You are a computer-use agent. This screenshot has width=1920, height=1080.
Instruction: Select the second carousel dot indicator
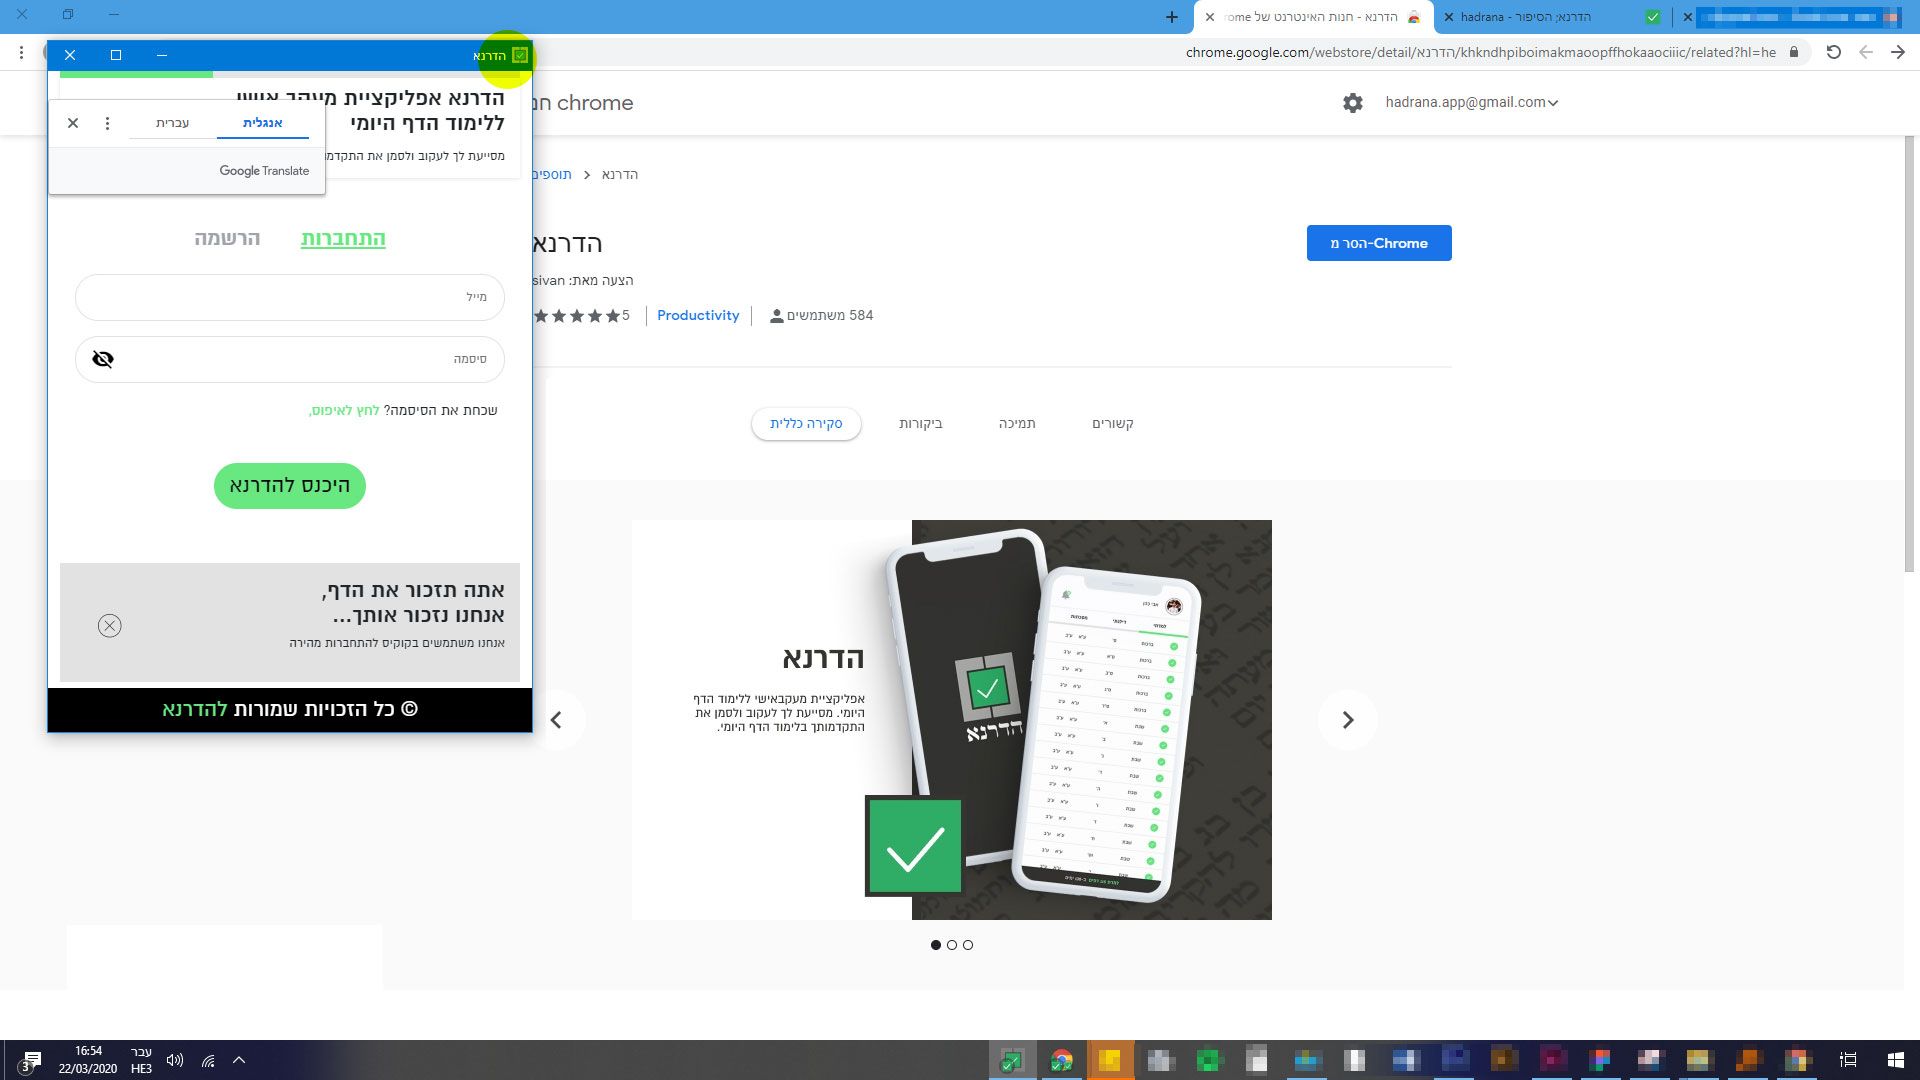[952, 945]
